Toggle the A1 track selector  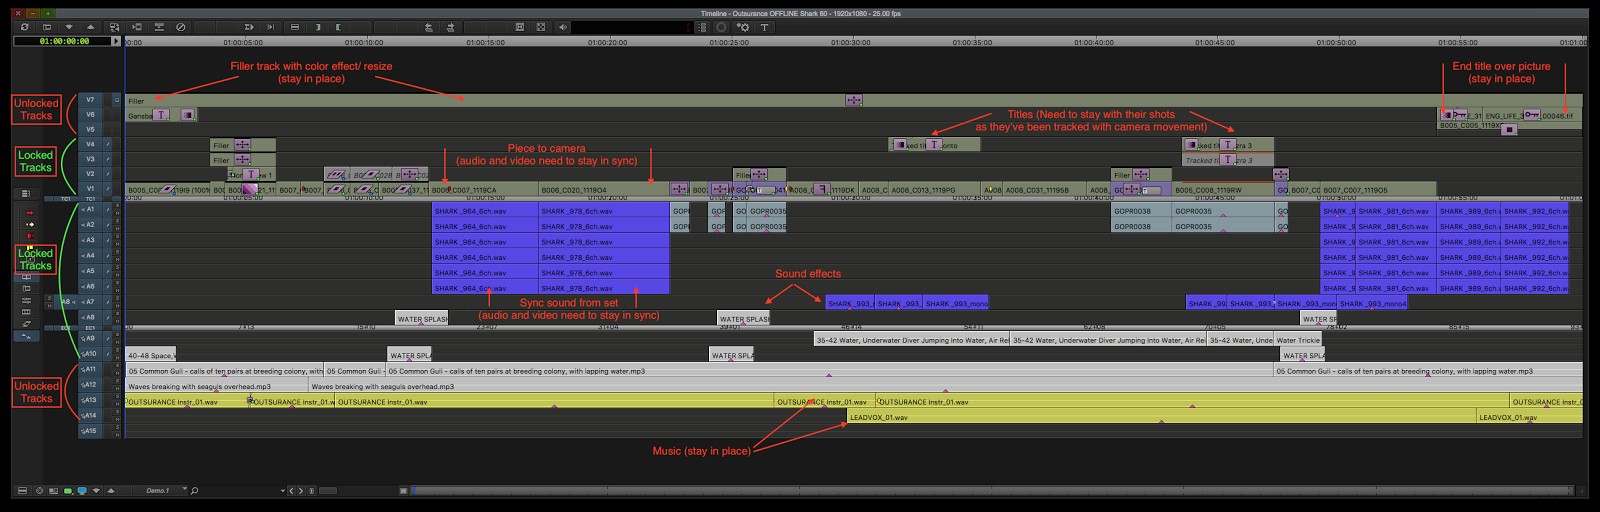[90, 209]
